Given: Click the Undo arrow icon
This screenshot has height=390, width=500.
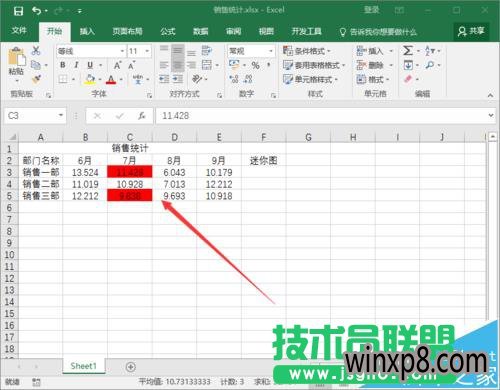Looking at the screenshot, I should click(36, 11).
